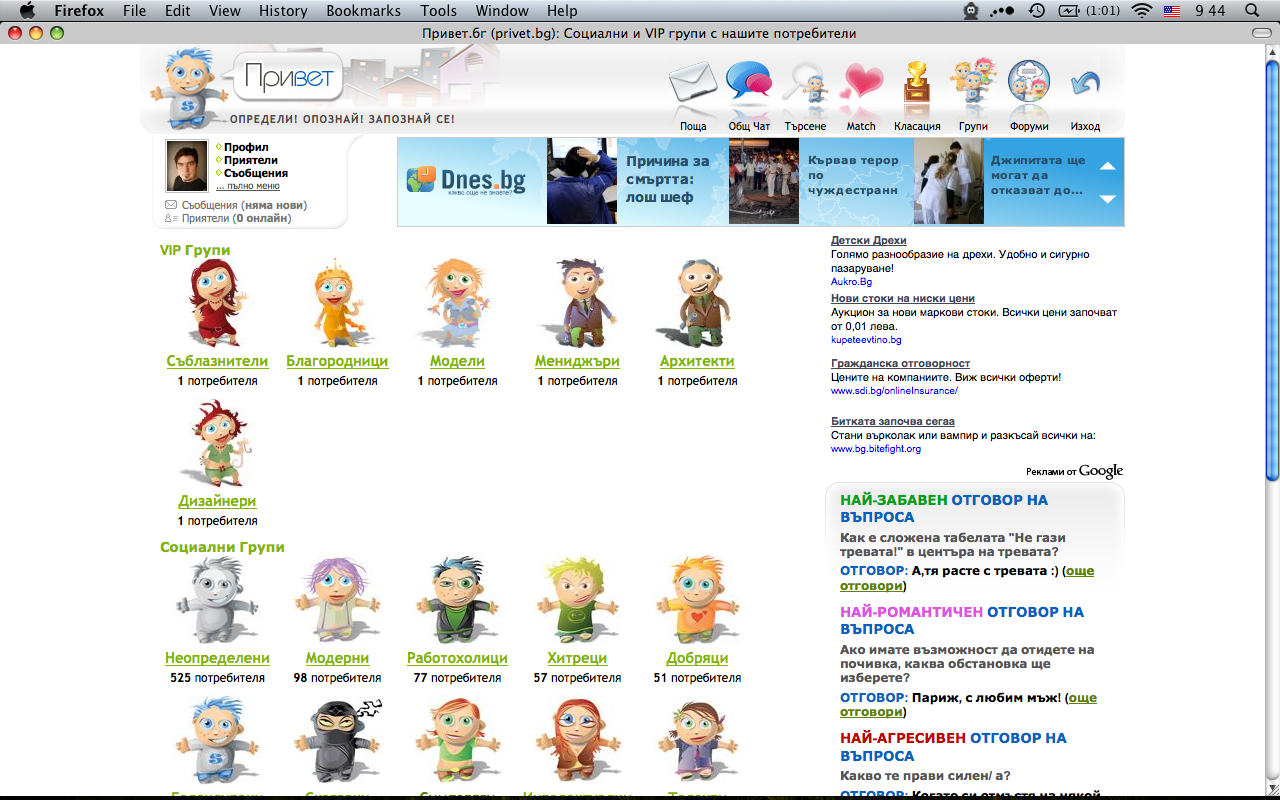Show the Time Machine menu icon
The height and width of the screenshot is (800, 1280).
(x=1037, y=10)
